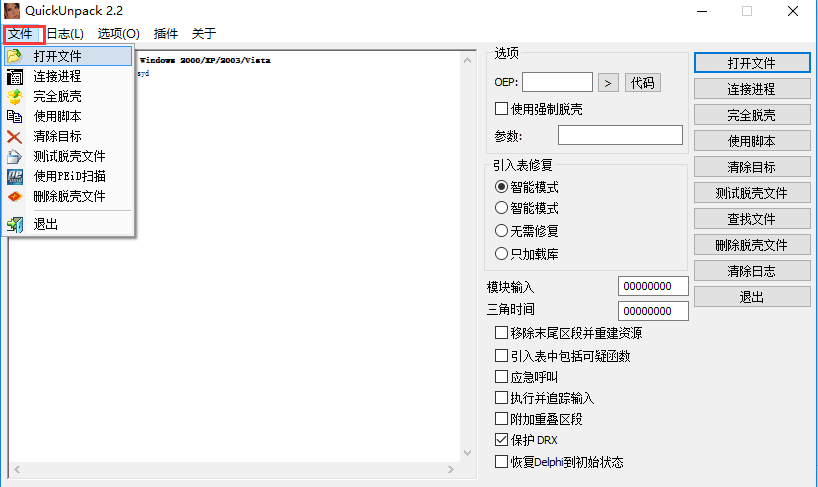The height and width of the screenshot is (487, 818).
Task: Click the 代码 button
Action: pyautogui.click(x=643, y=82)
